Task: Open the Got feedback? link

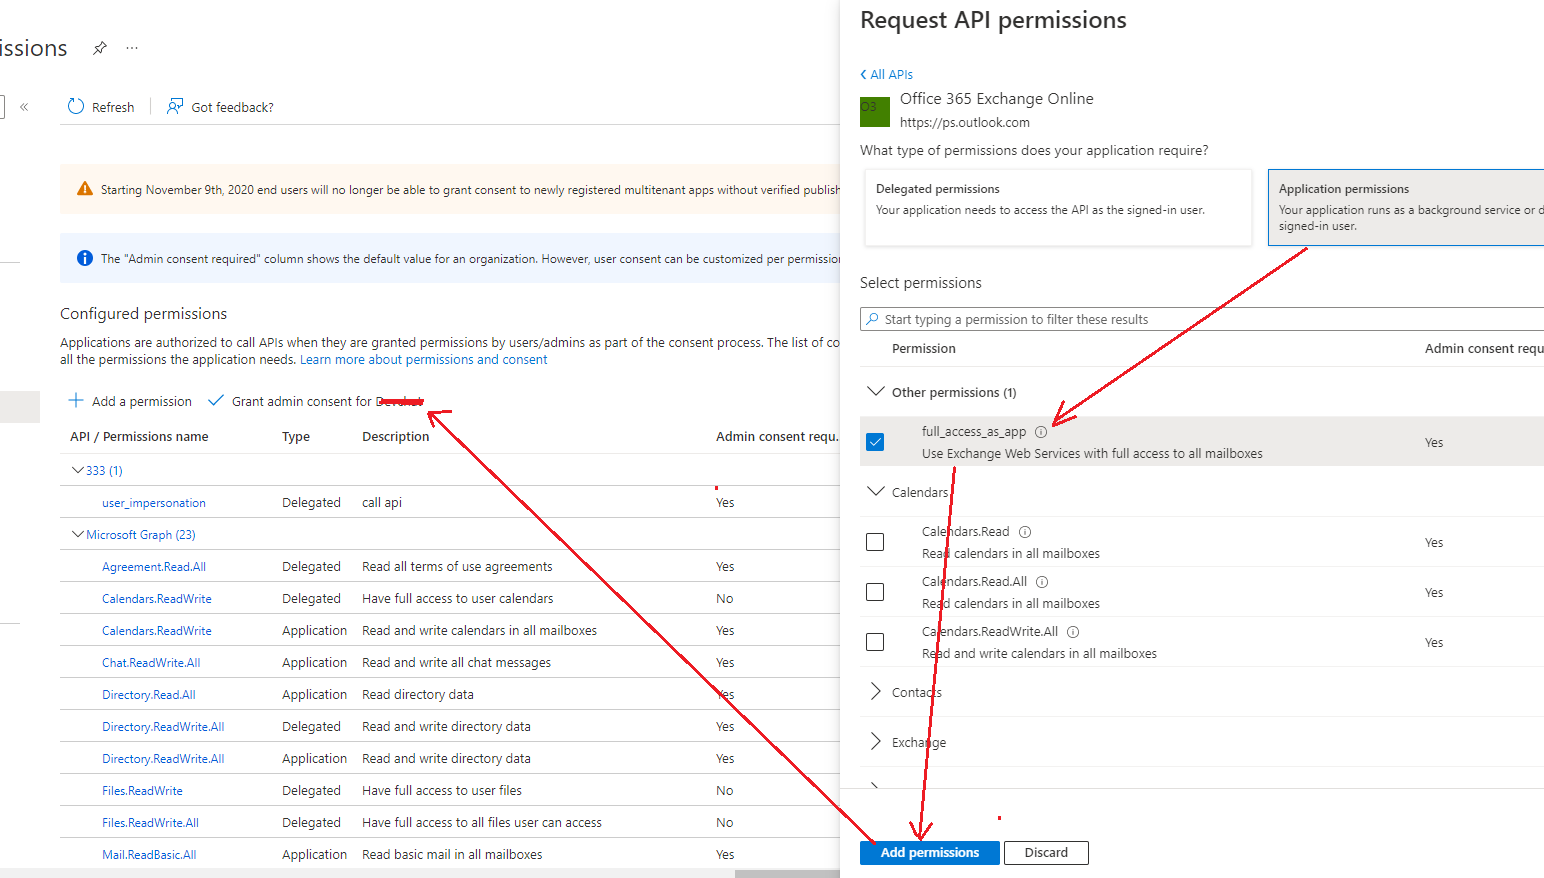Action: (x=232, y=107)
